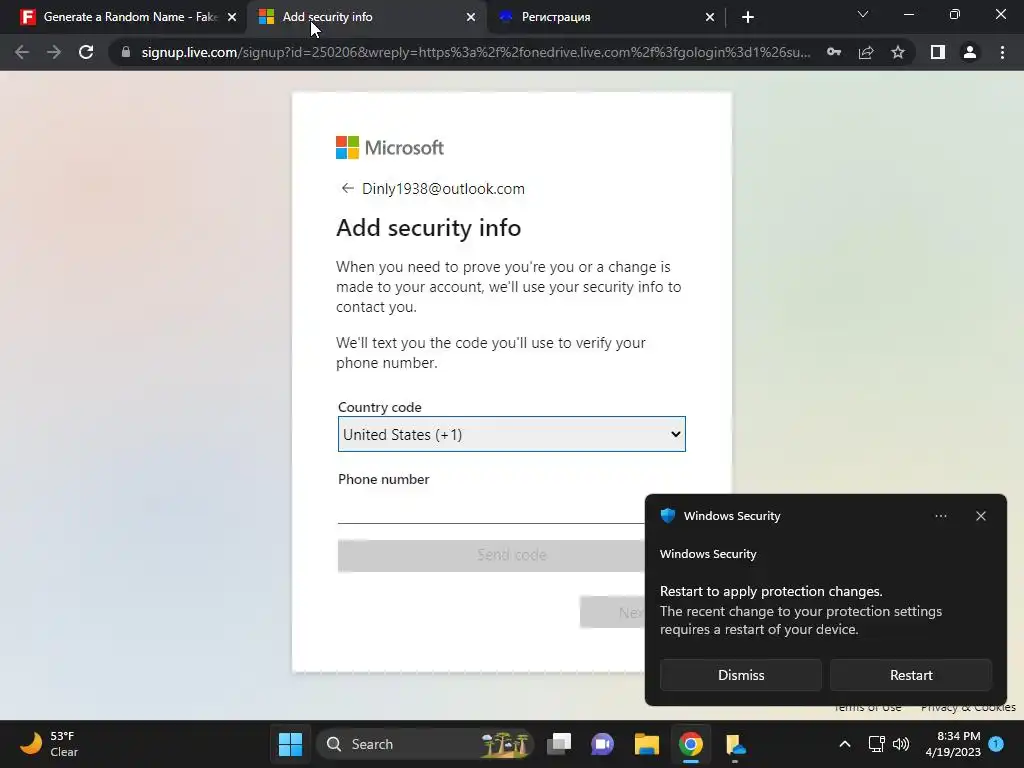Open browser side panel
The width and height of the screenshot is (1024, 768).
pos(938,52)
